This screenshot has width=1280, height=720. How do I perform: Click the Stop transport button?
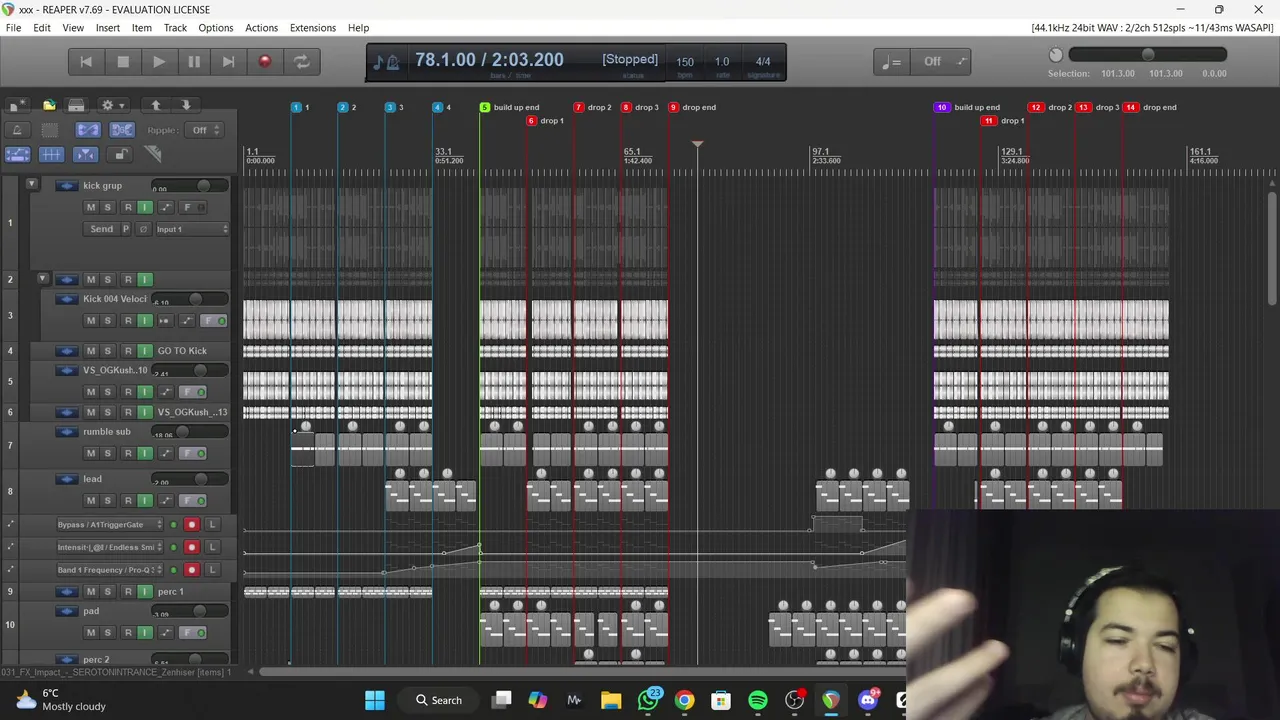click(123, 62)
